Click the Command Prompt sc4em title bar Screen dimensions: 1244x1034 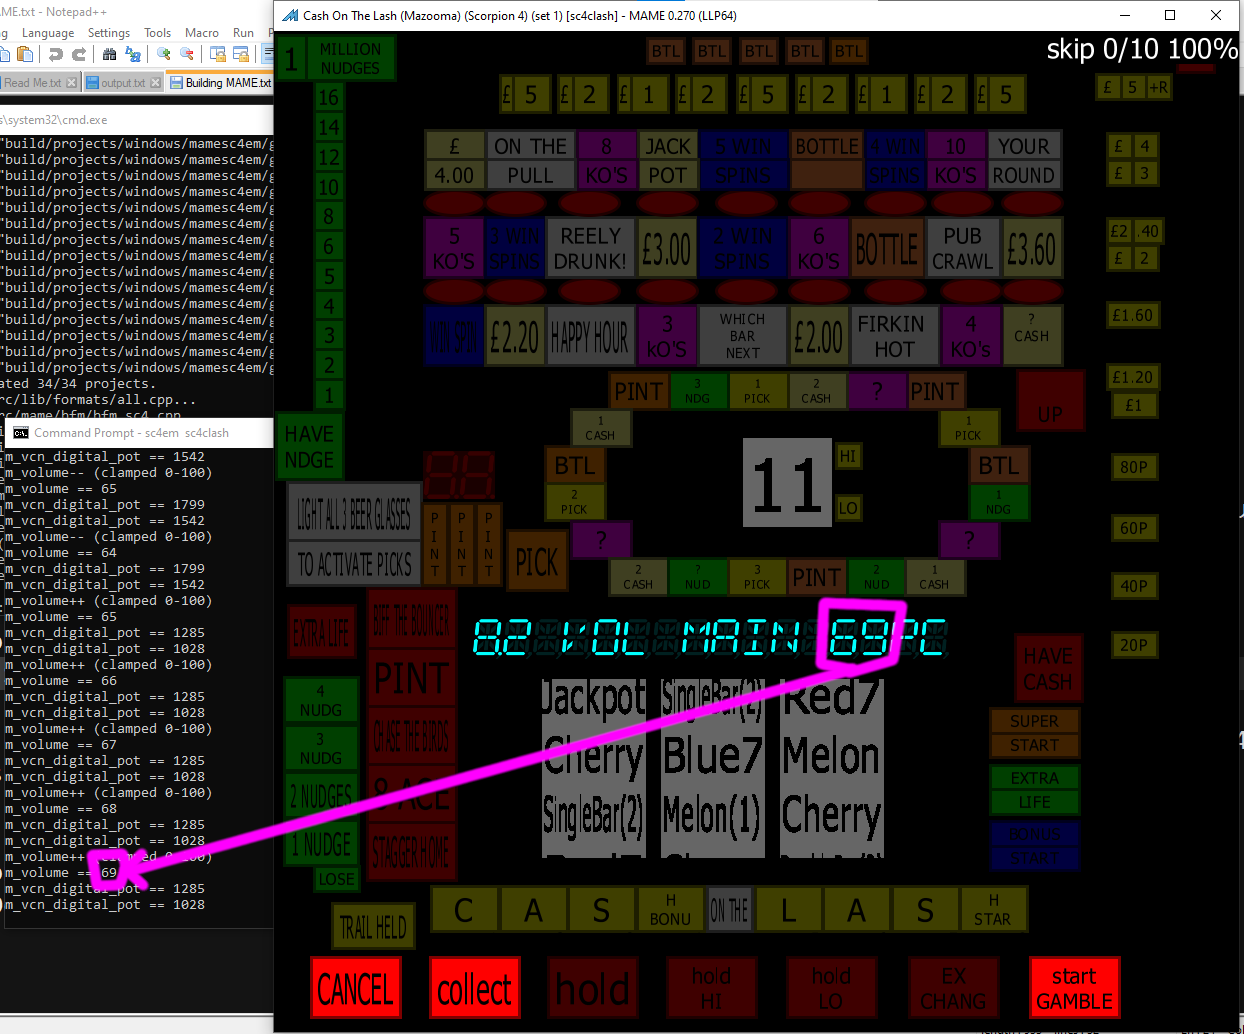138,433
